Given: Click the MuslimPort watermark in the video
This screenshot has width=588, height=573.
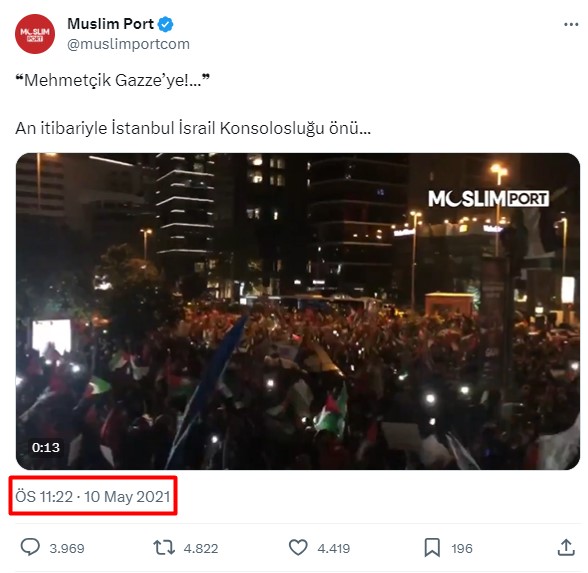Looking at the screenshot, I should click(488, 198).
